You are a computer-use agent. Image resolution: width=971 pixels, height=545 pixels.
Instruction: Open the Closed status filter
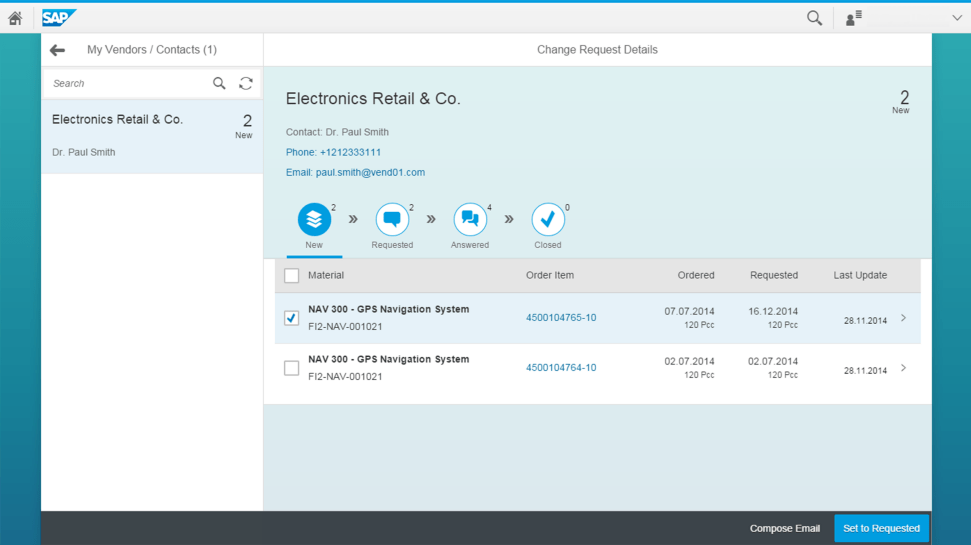(x=548, y=220)
